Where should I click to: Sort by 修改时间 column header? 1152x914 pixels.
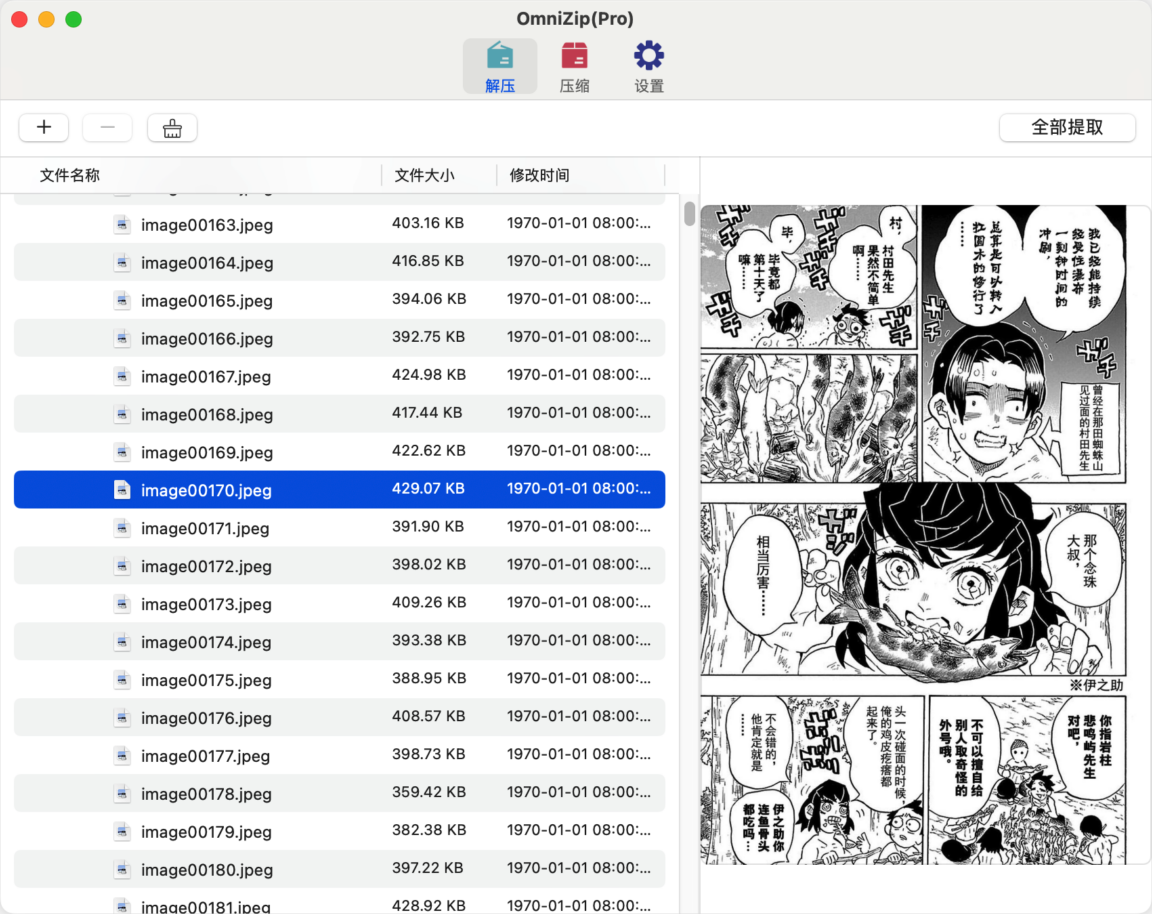540,175
